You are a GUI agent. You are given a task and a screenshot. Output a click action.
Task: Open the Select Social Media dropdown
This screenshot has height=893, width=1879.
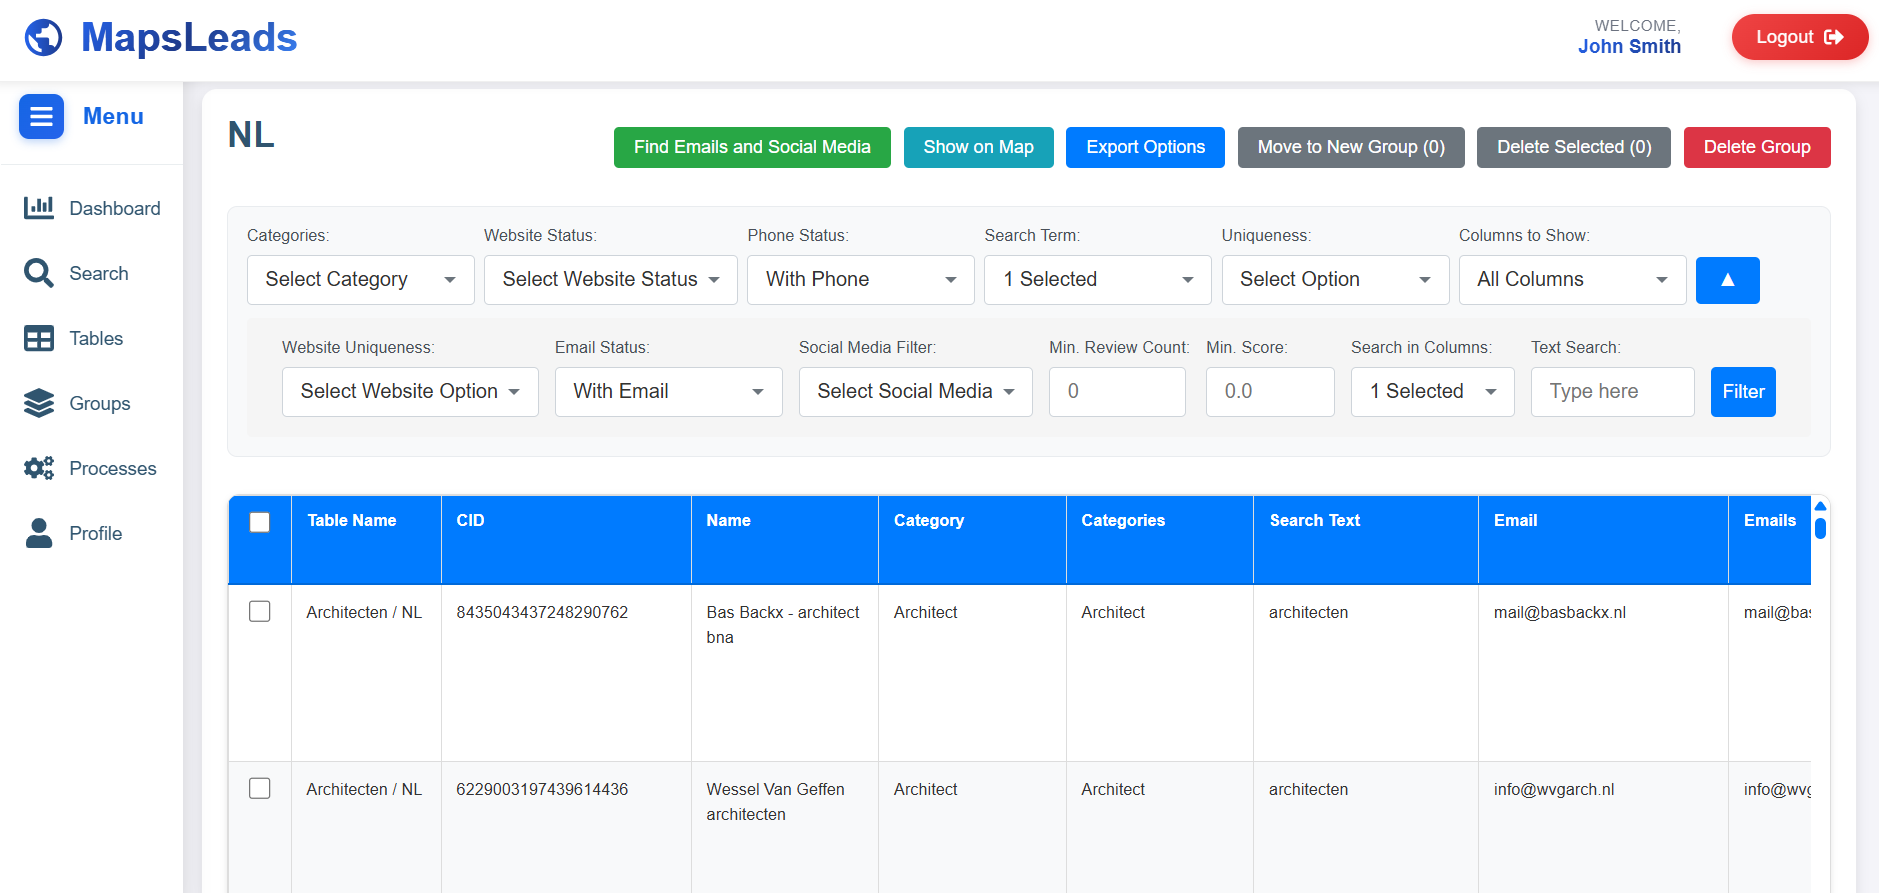[916, 392]
